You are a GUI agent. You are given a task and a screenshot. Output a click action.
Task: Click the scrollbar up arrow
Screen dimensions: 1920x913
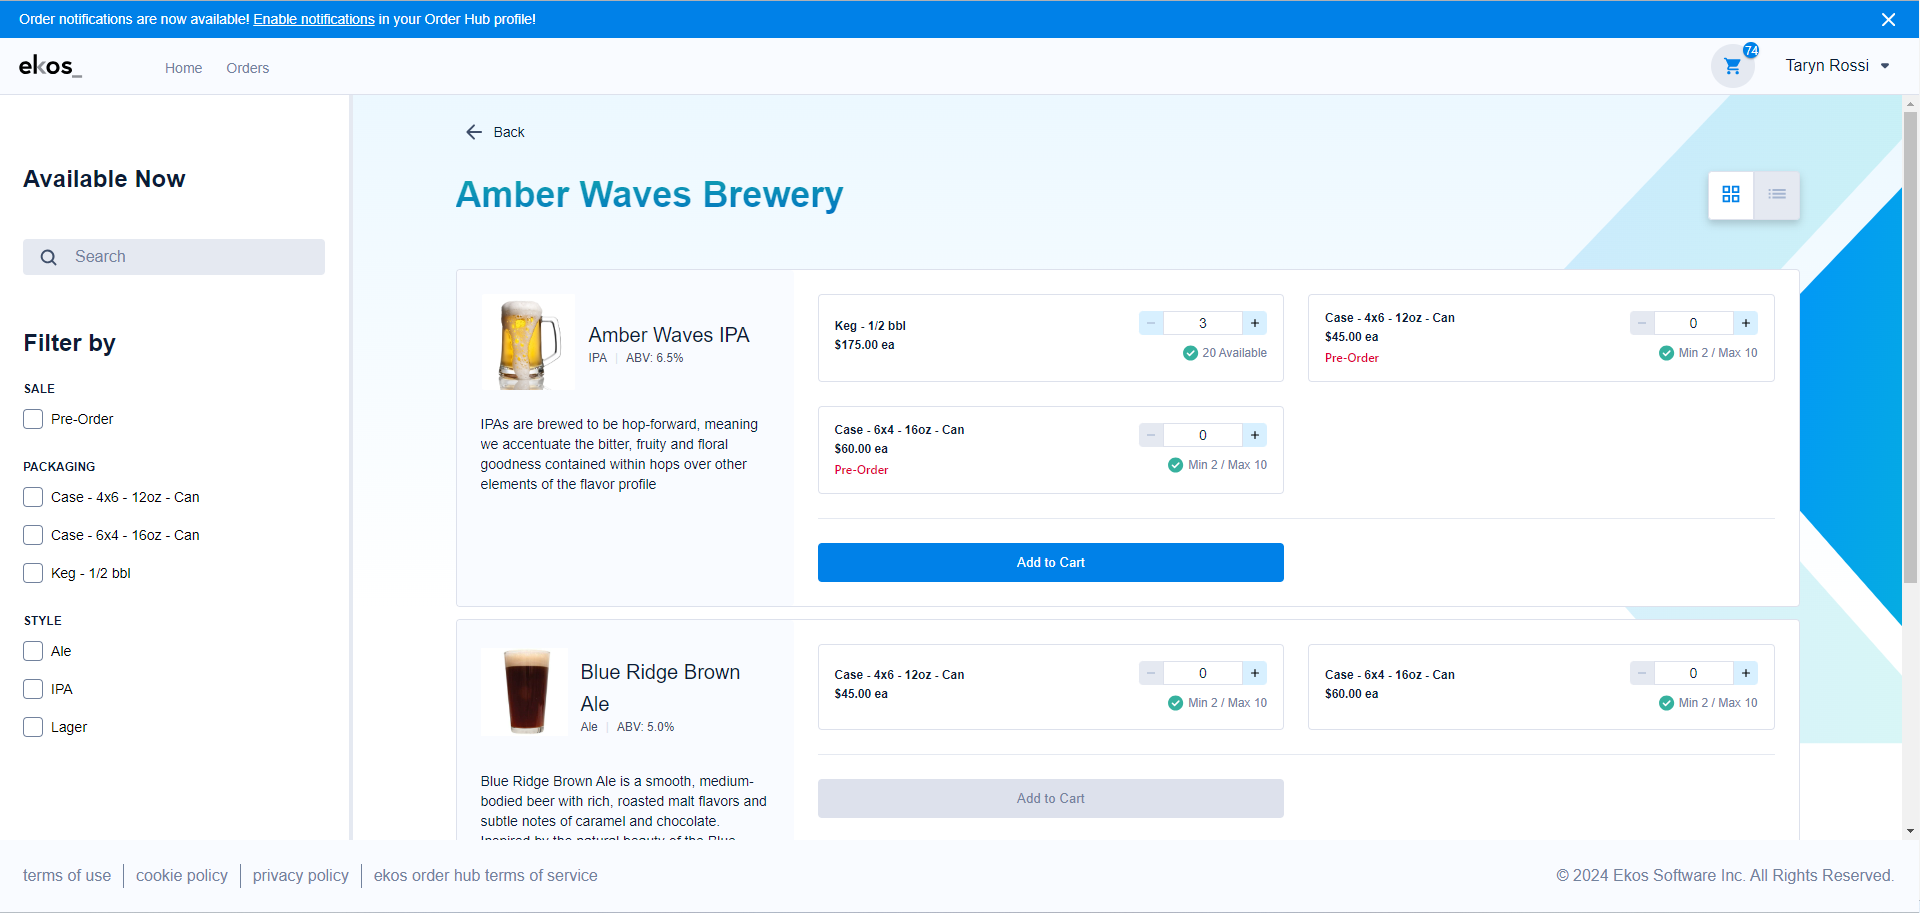(x=1910, y=103)
